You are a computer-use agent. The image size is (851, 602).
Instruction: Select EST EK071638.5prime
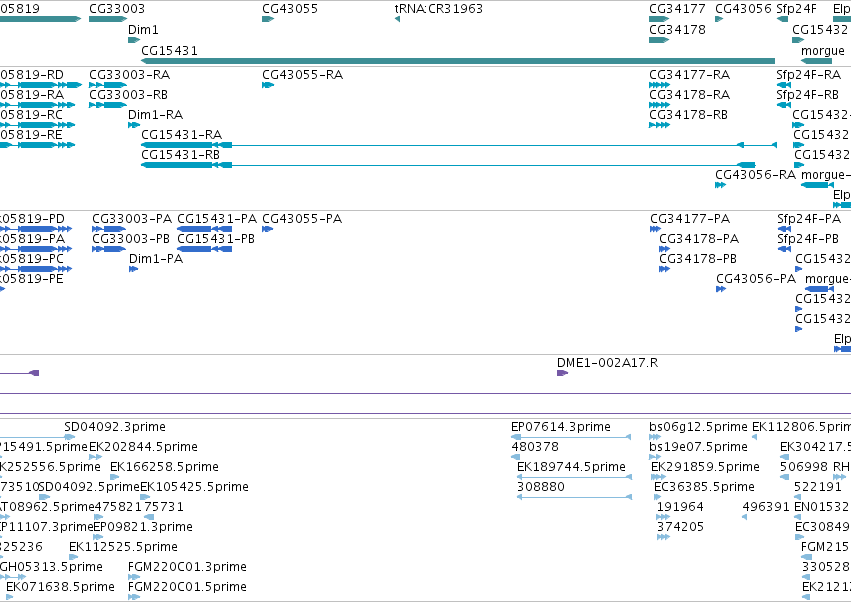click(x=60, y=587)
